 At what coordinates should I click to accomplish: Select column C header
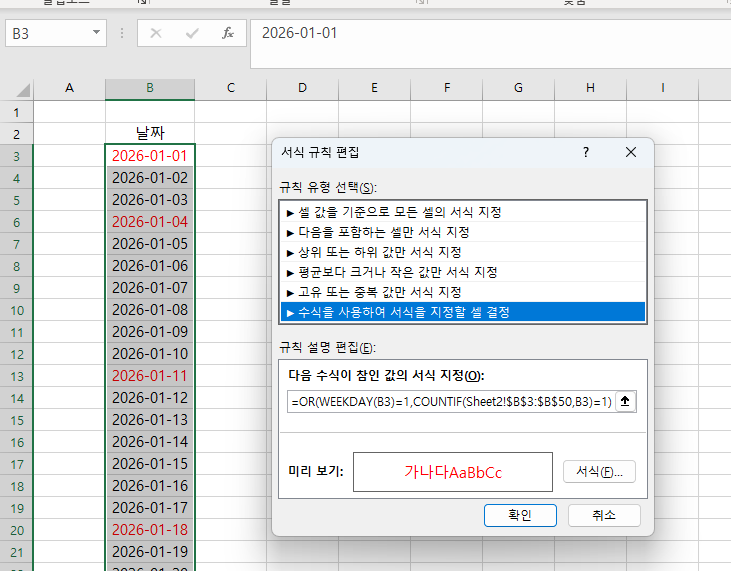click(x=231, y=89)
